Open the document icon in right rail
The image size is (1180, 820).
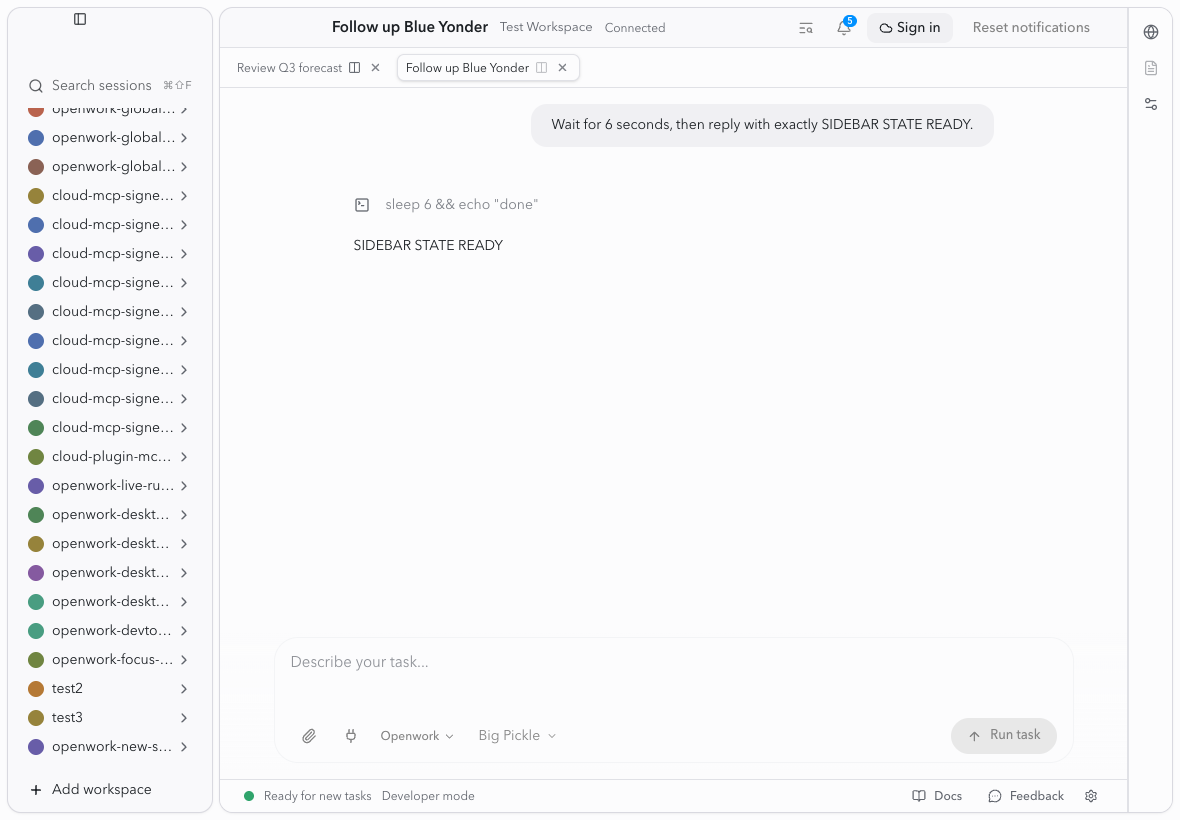pos(1151,68)
